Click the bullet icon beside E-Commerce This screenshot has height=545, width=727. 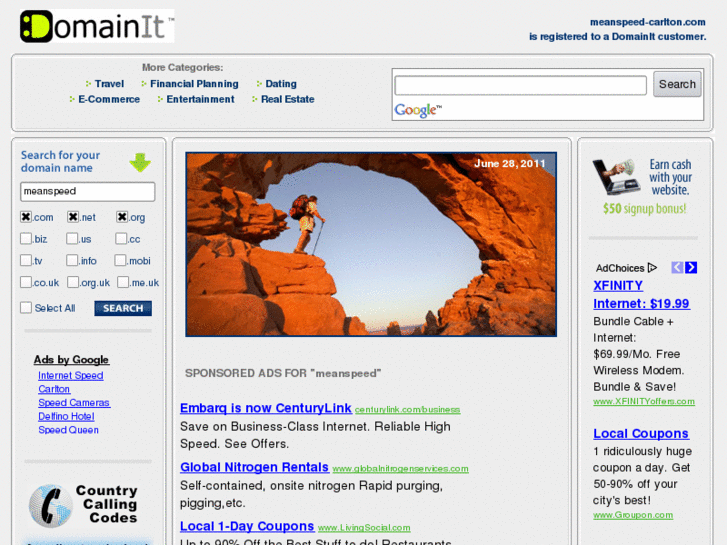click(x=72, y=99)
